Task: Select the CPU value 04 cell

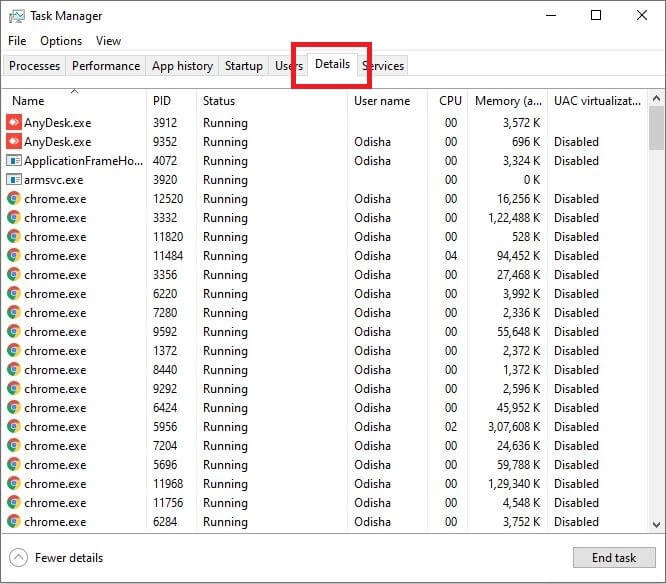Action: coord(451,256)
